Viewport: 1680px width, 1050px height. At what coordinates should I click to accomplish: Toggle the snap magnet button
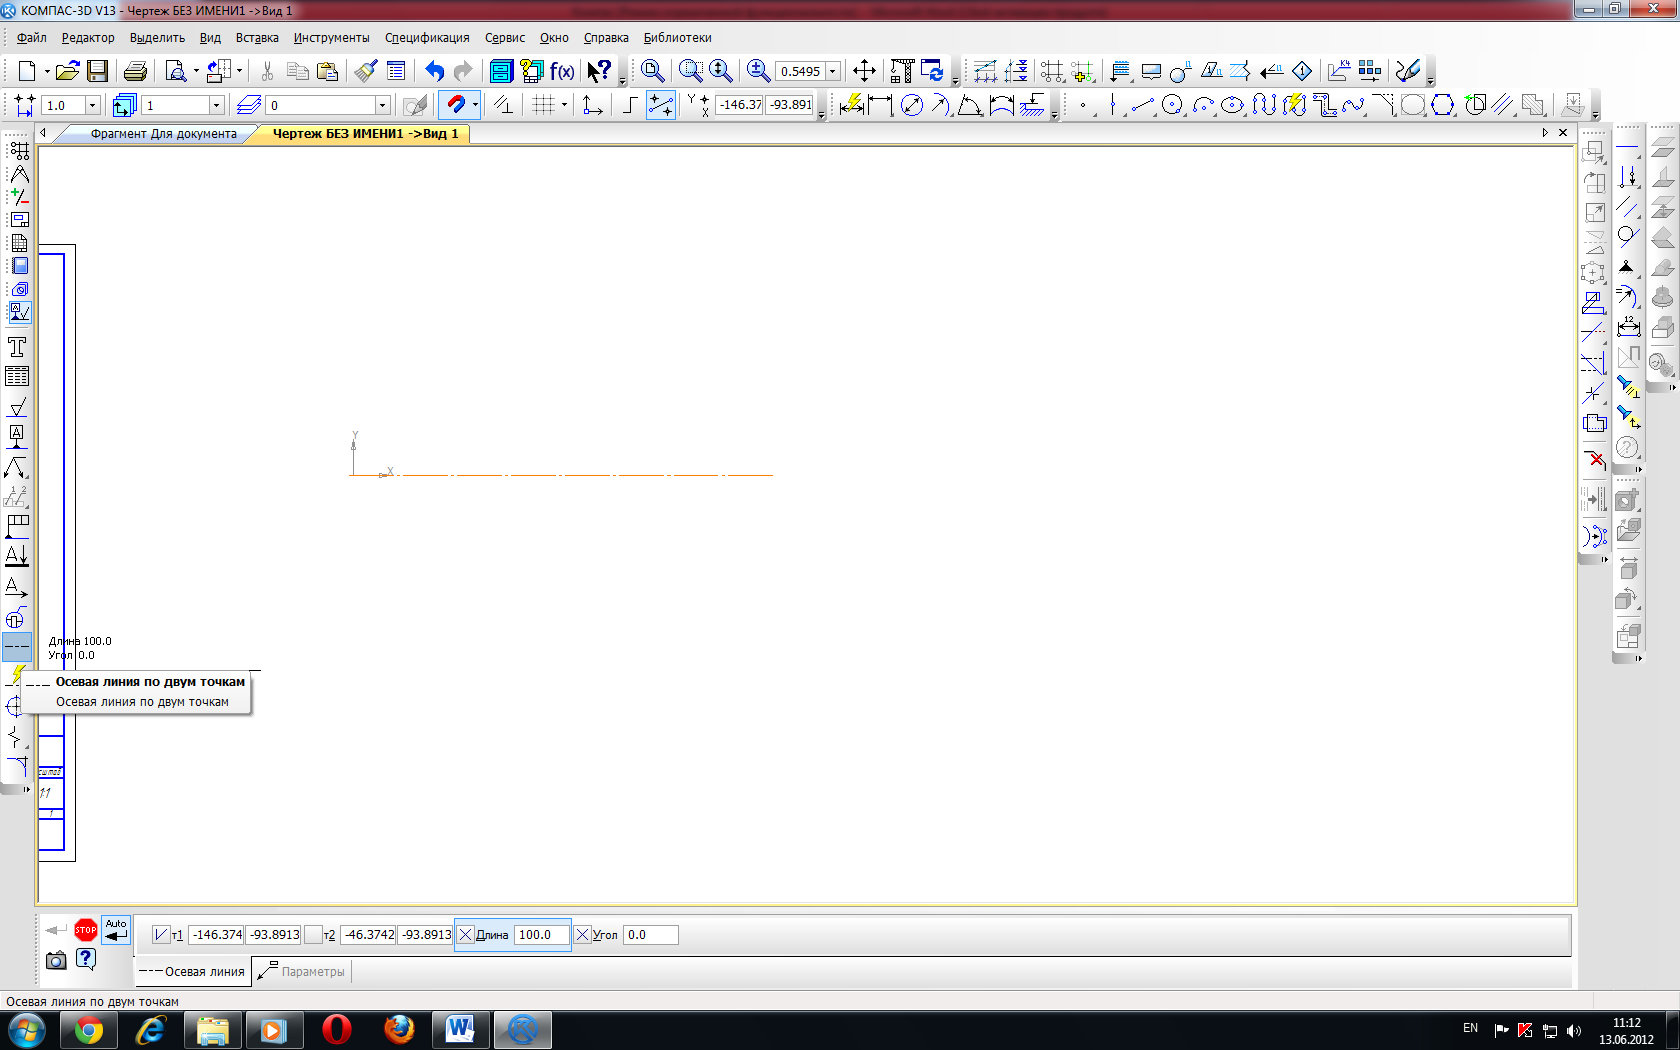point(456,105)
